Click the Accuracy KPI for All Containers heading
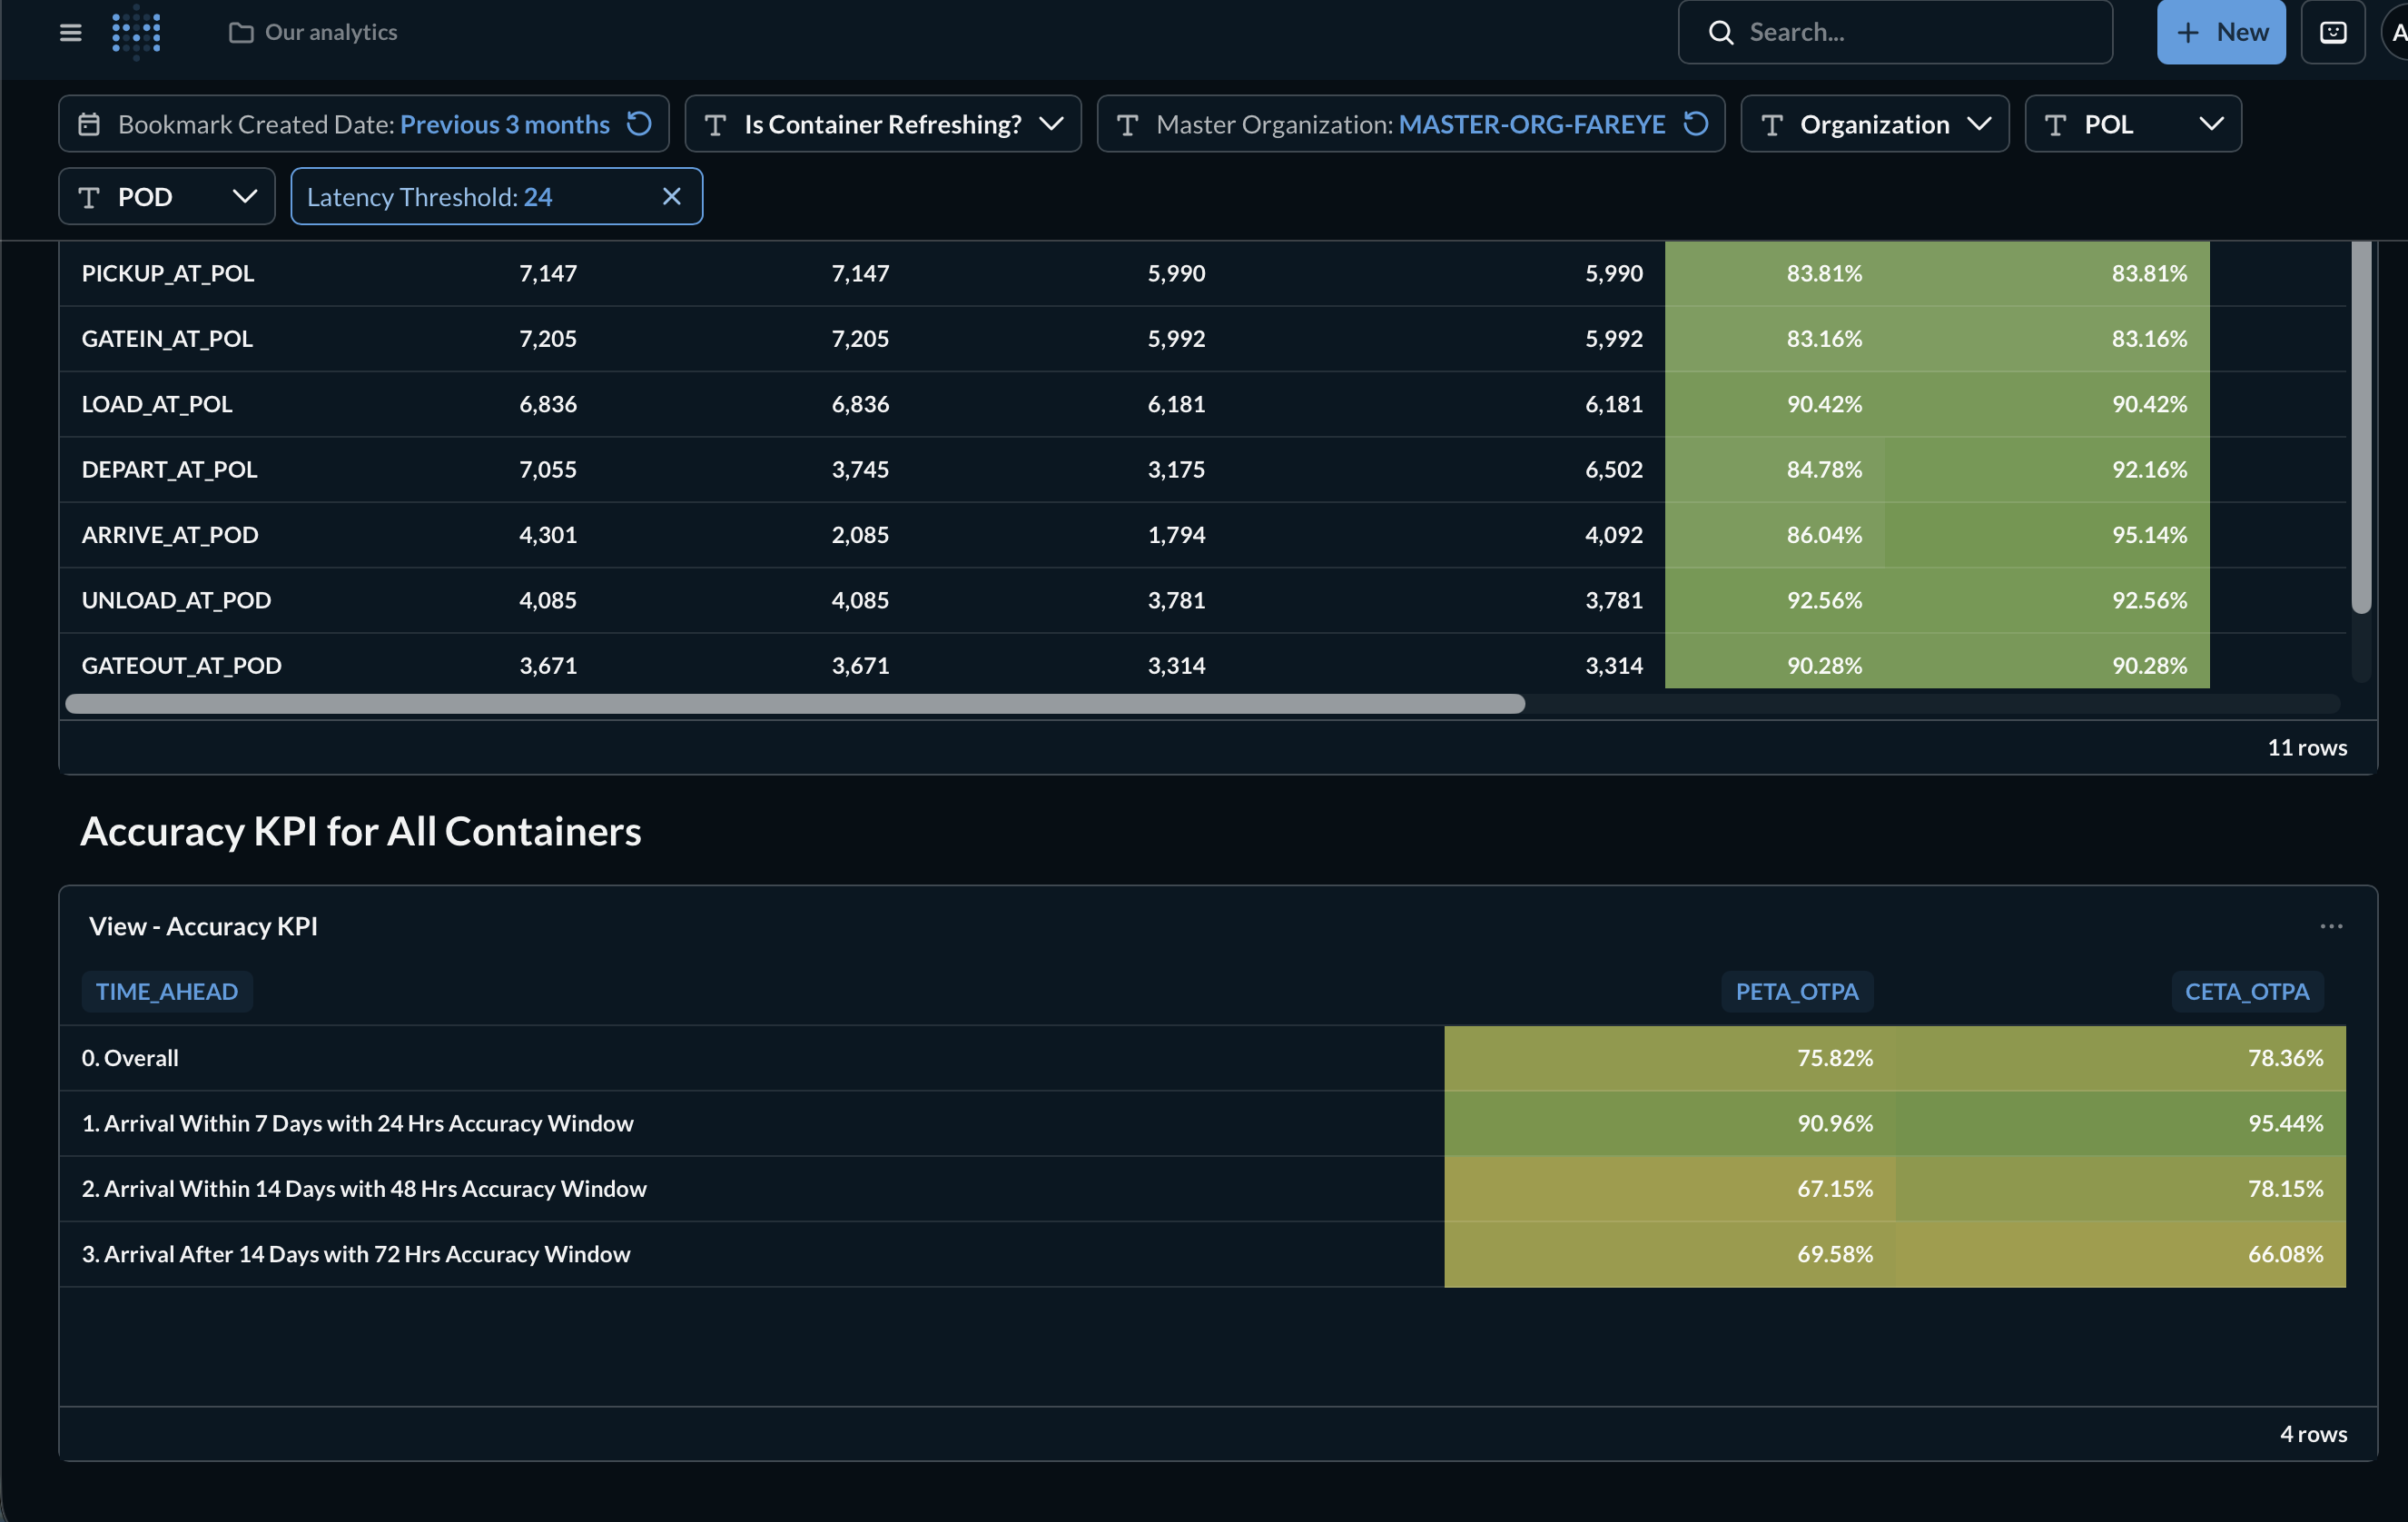 [x=361, y=831]
